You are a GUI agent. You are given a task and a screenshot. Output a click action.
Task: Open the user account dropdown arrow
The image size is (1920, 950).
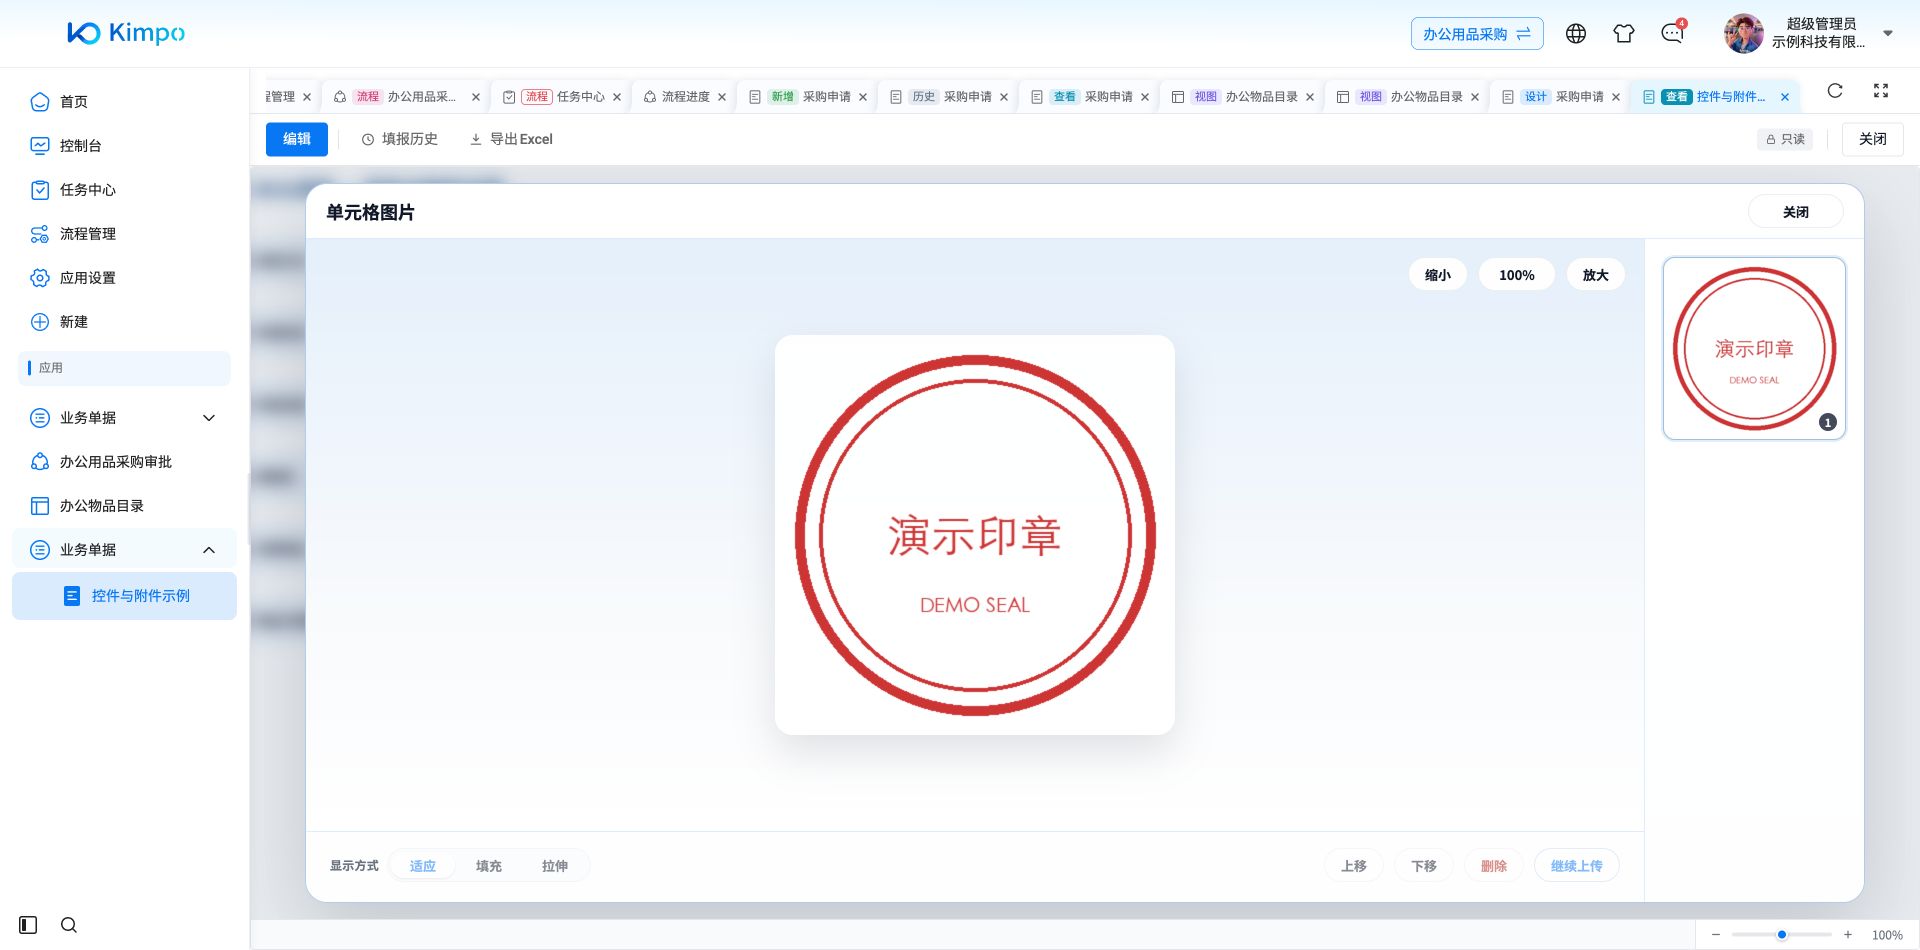pos(1888,33)
